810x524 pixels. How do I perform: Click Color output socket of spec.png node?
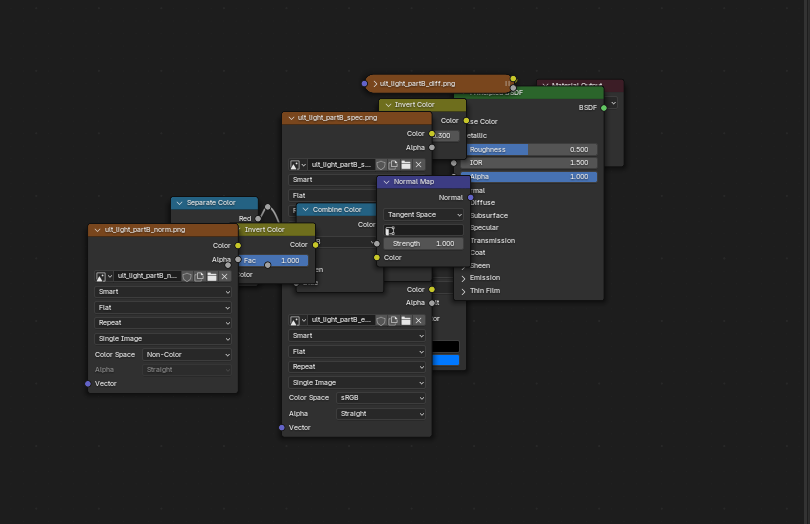click(x=432, y=134)
